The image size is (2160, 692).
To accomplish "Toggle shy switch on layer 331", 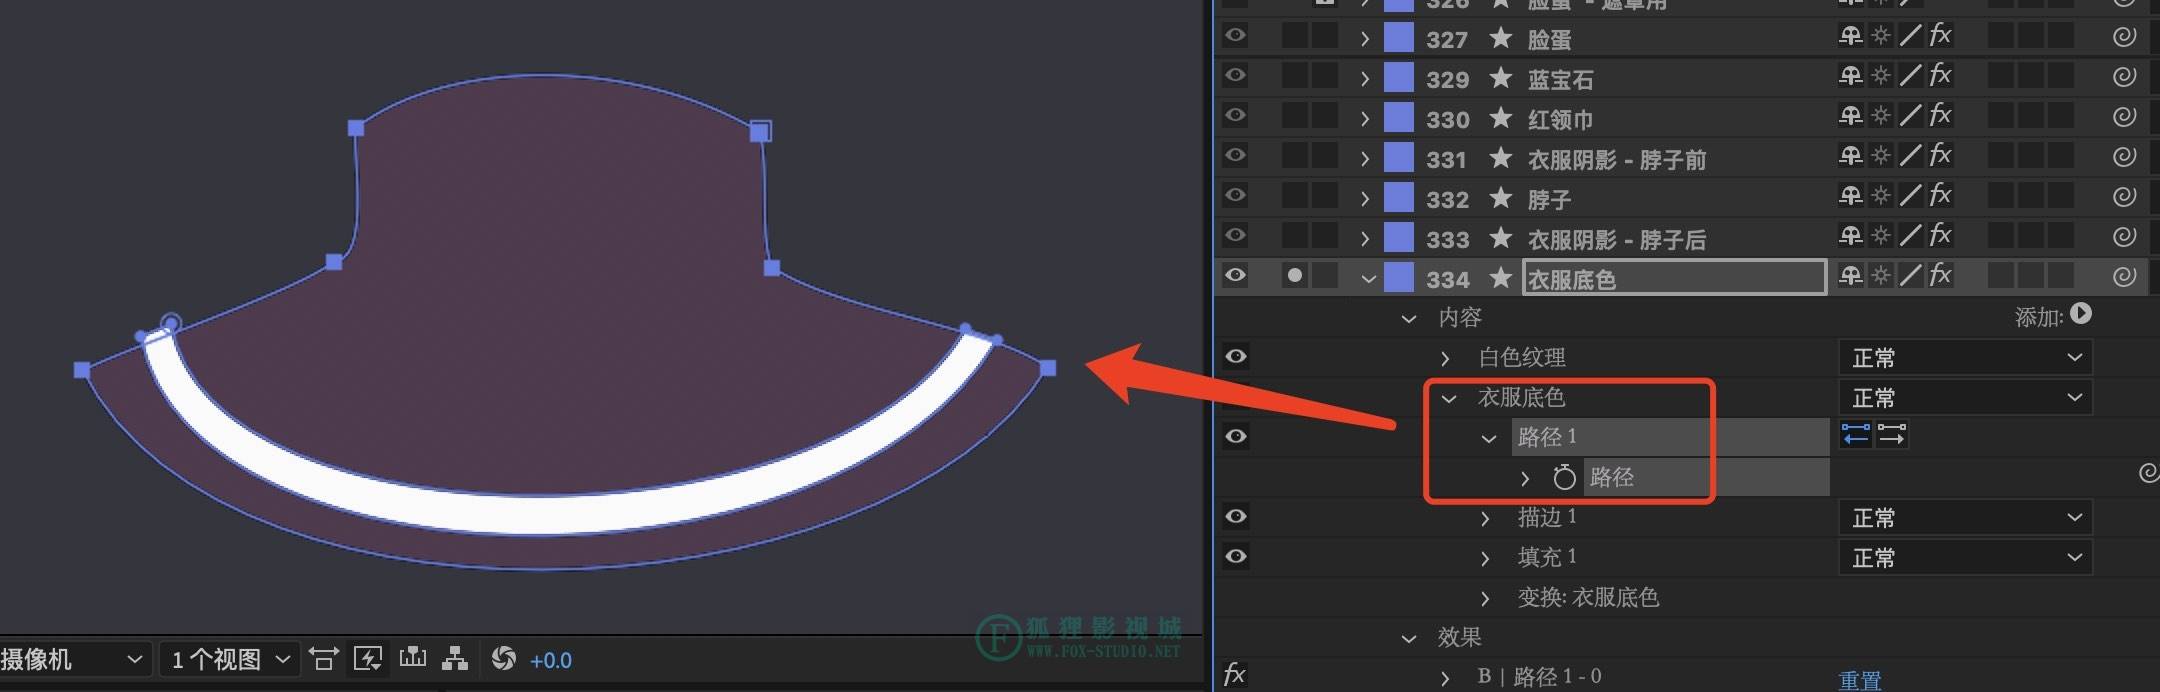I will (1850, 157).
